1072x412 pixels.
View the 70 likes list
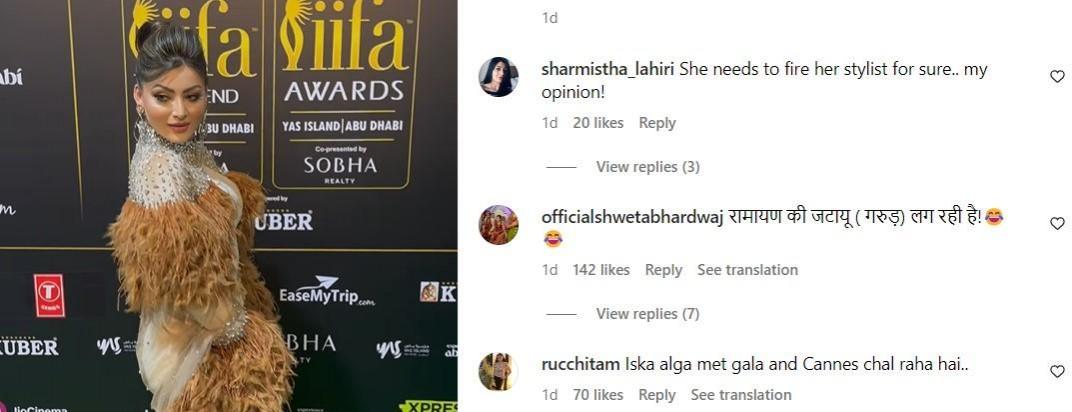coord(598,395)
